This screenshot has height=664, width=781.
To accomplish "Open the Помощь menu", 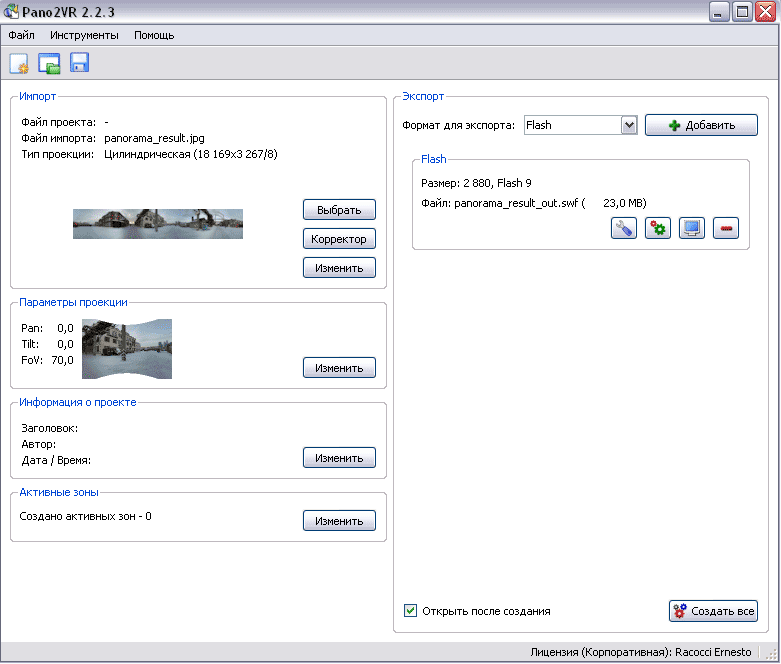I will pyautogui.click(x=154, y=35).
